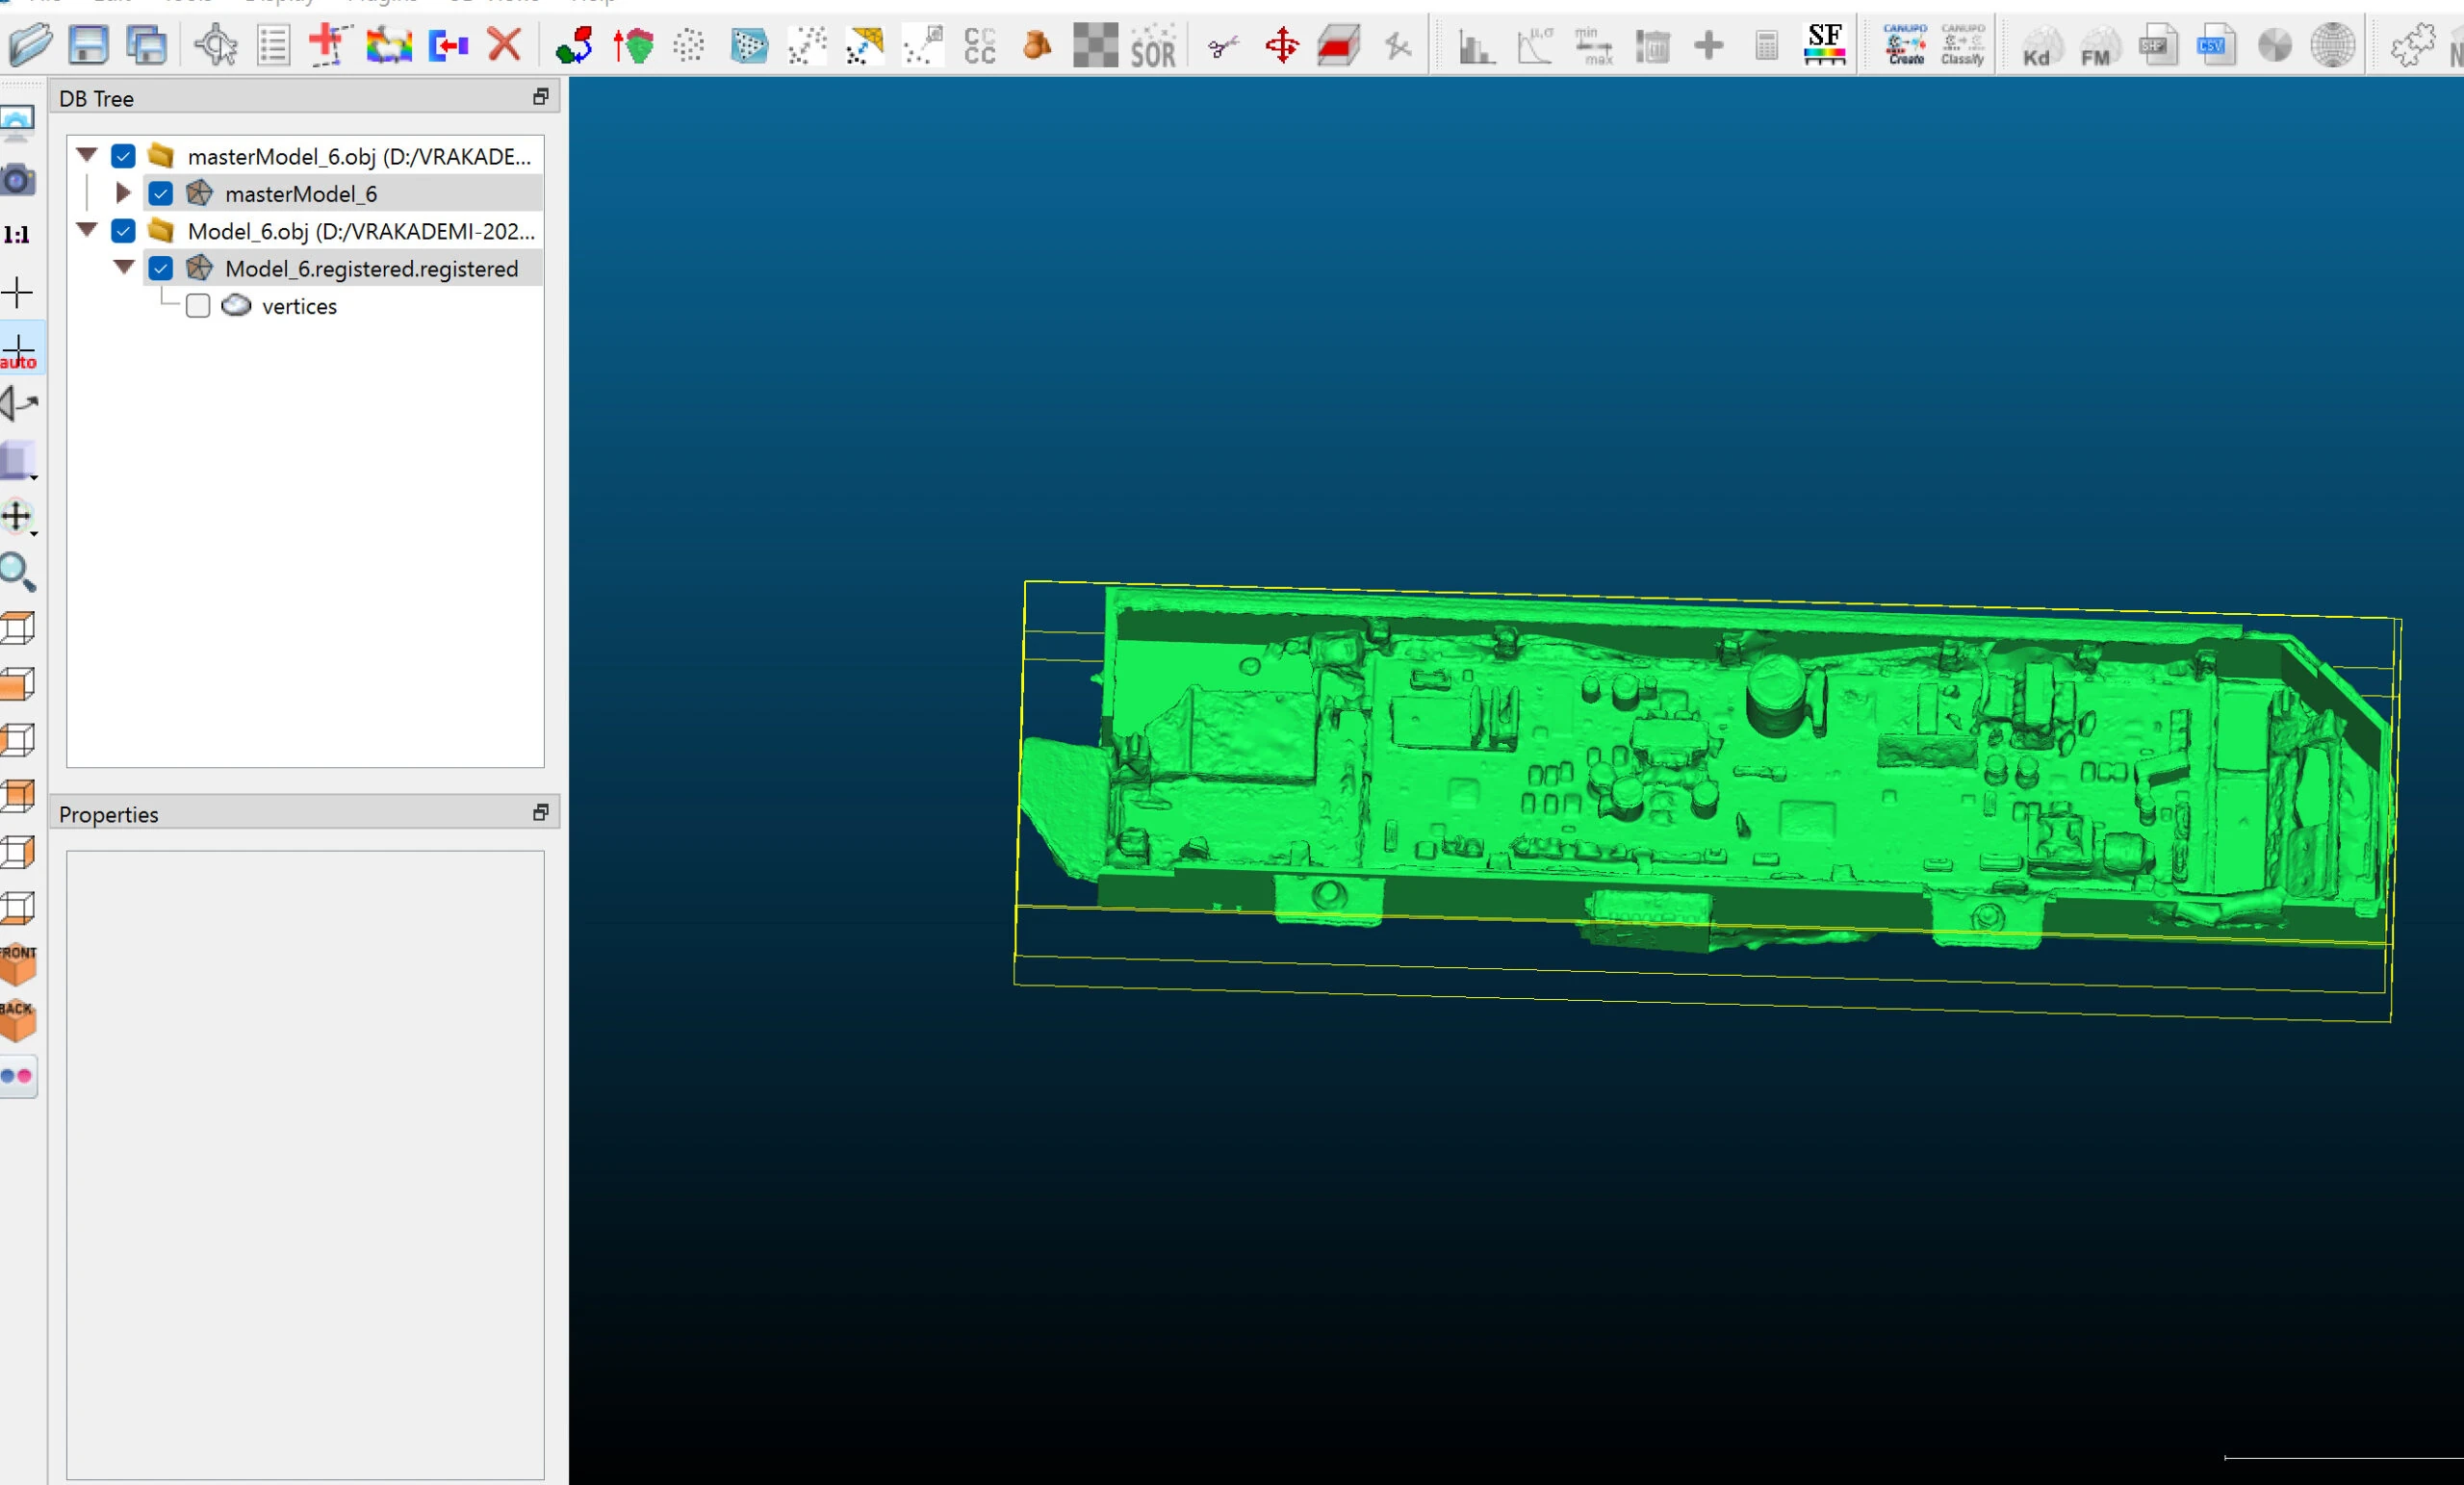Screen dimensions: 2464x1485
Task: Select masterModel_6.obj entry in DB Tree
Action: coord(358,156)
